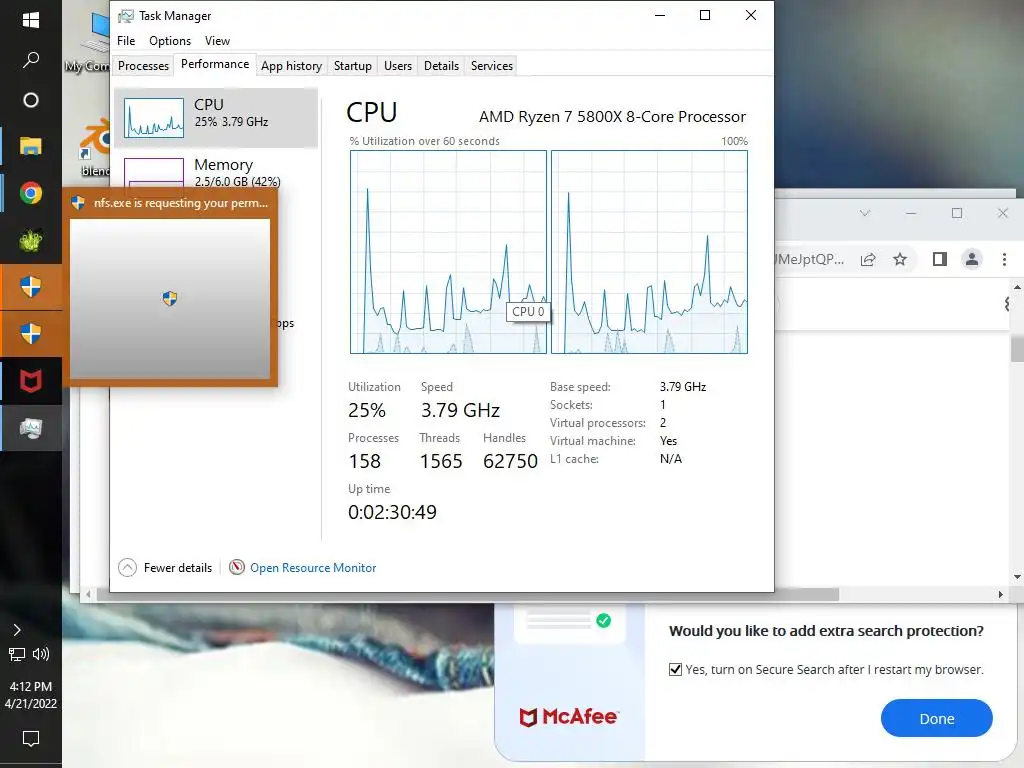The height and width of the screenshot is (768, 1024).
Task: Select the second CPU core graph
Action: coord(649,252)
